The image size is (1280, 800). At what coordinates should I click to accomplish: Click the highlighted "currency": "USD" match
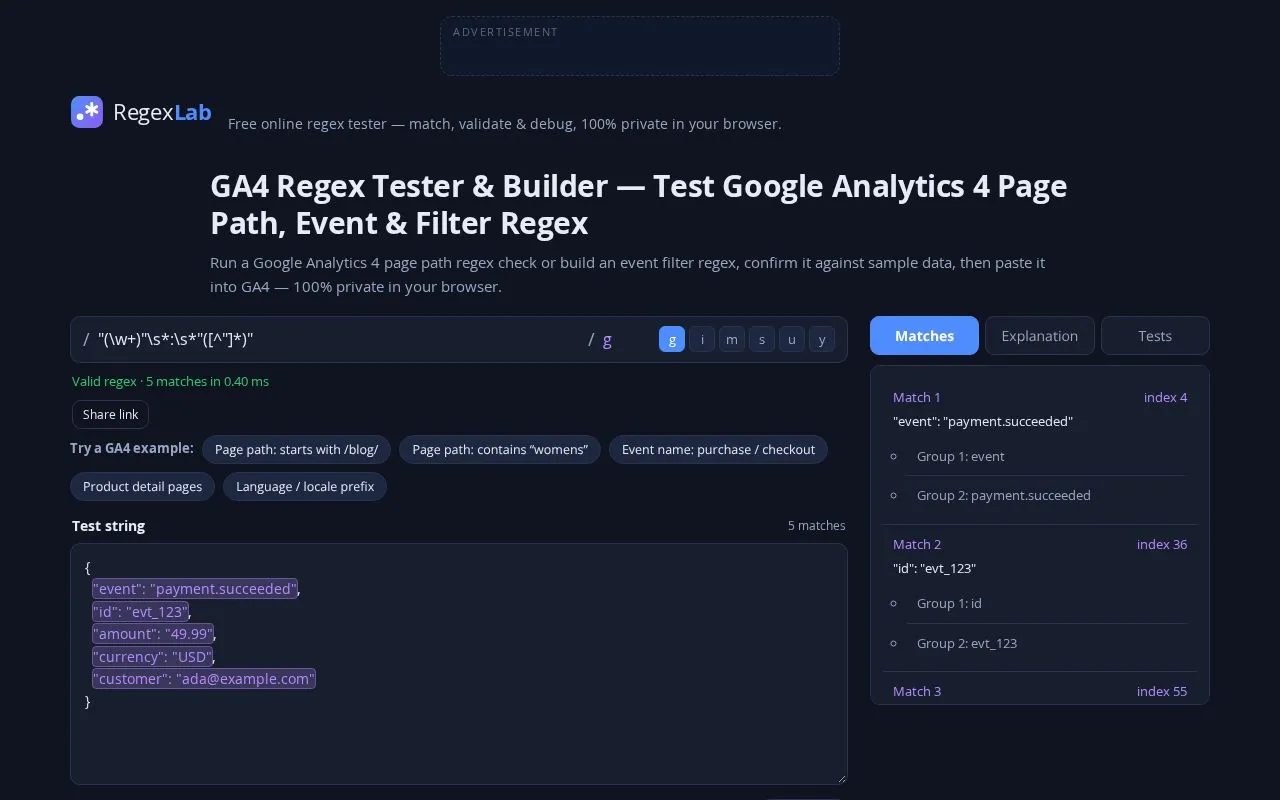click(x=152, y=657)
